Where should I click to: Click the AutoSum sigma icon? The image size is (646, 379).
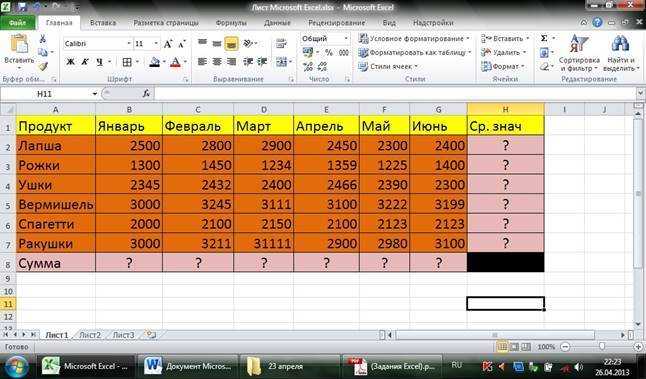[544, 38]
